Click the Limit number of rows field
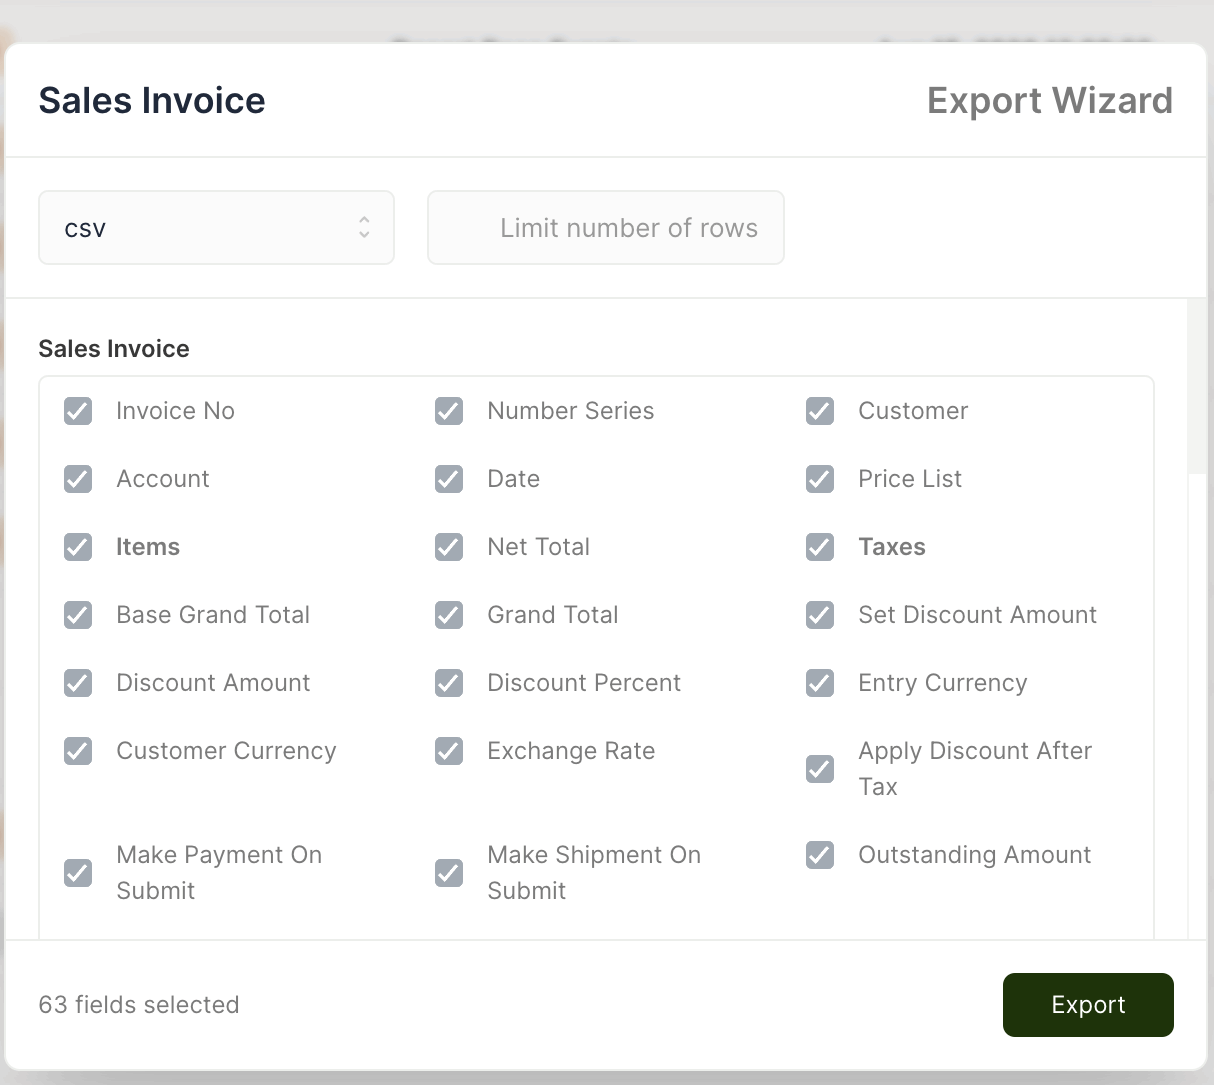Screen dimensions: 1214x1085 pos(605,228)
